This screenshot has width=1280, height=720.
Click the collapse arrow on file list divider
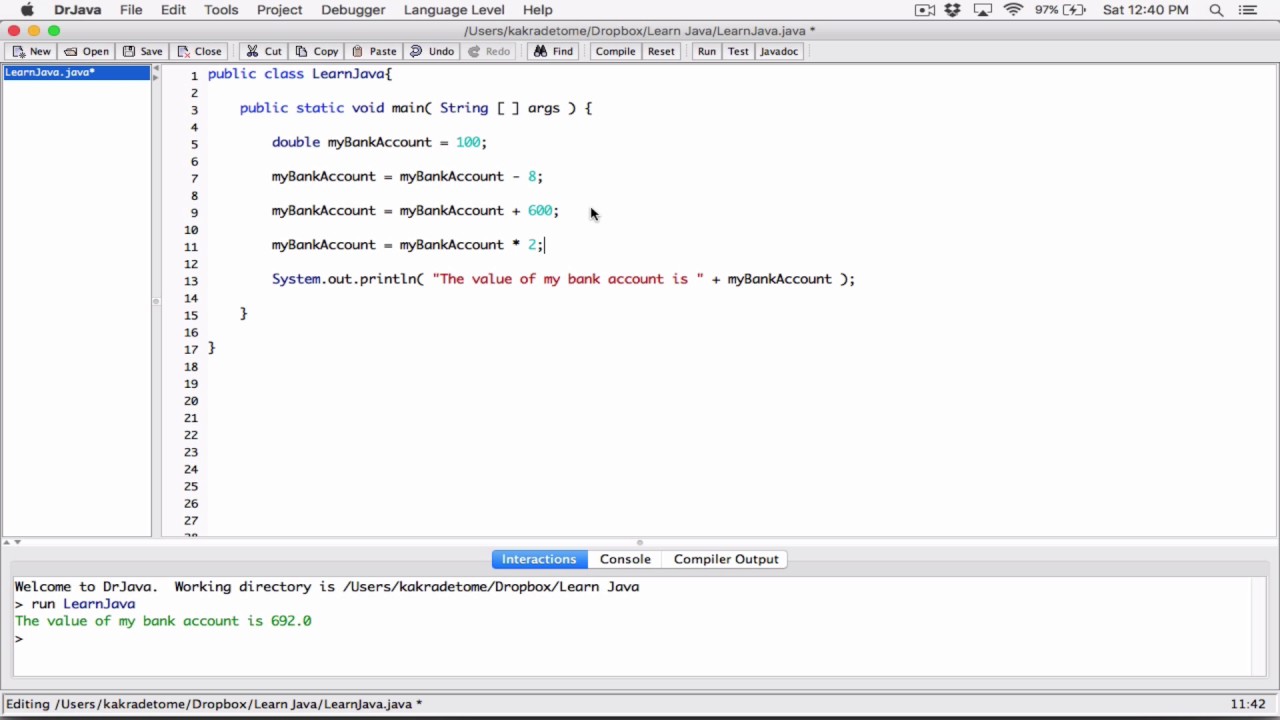click(155, 68)
